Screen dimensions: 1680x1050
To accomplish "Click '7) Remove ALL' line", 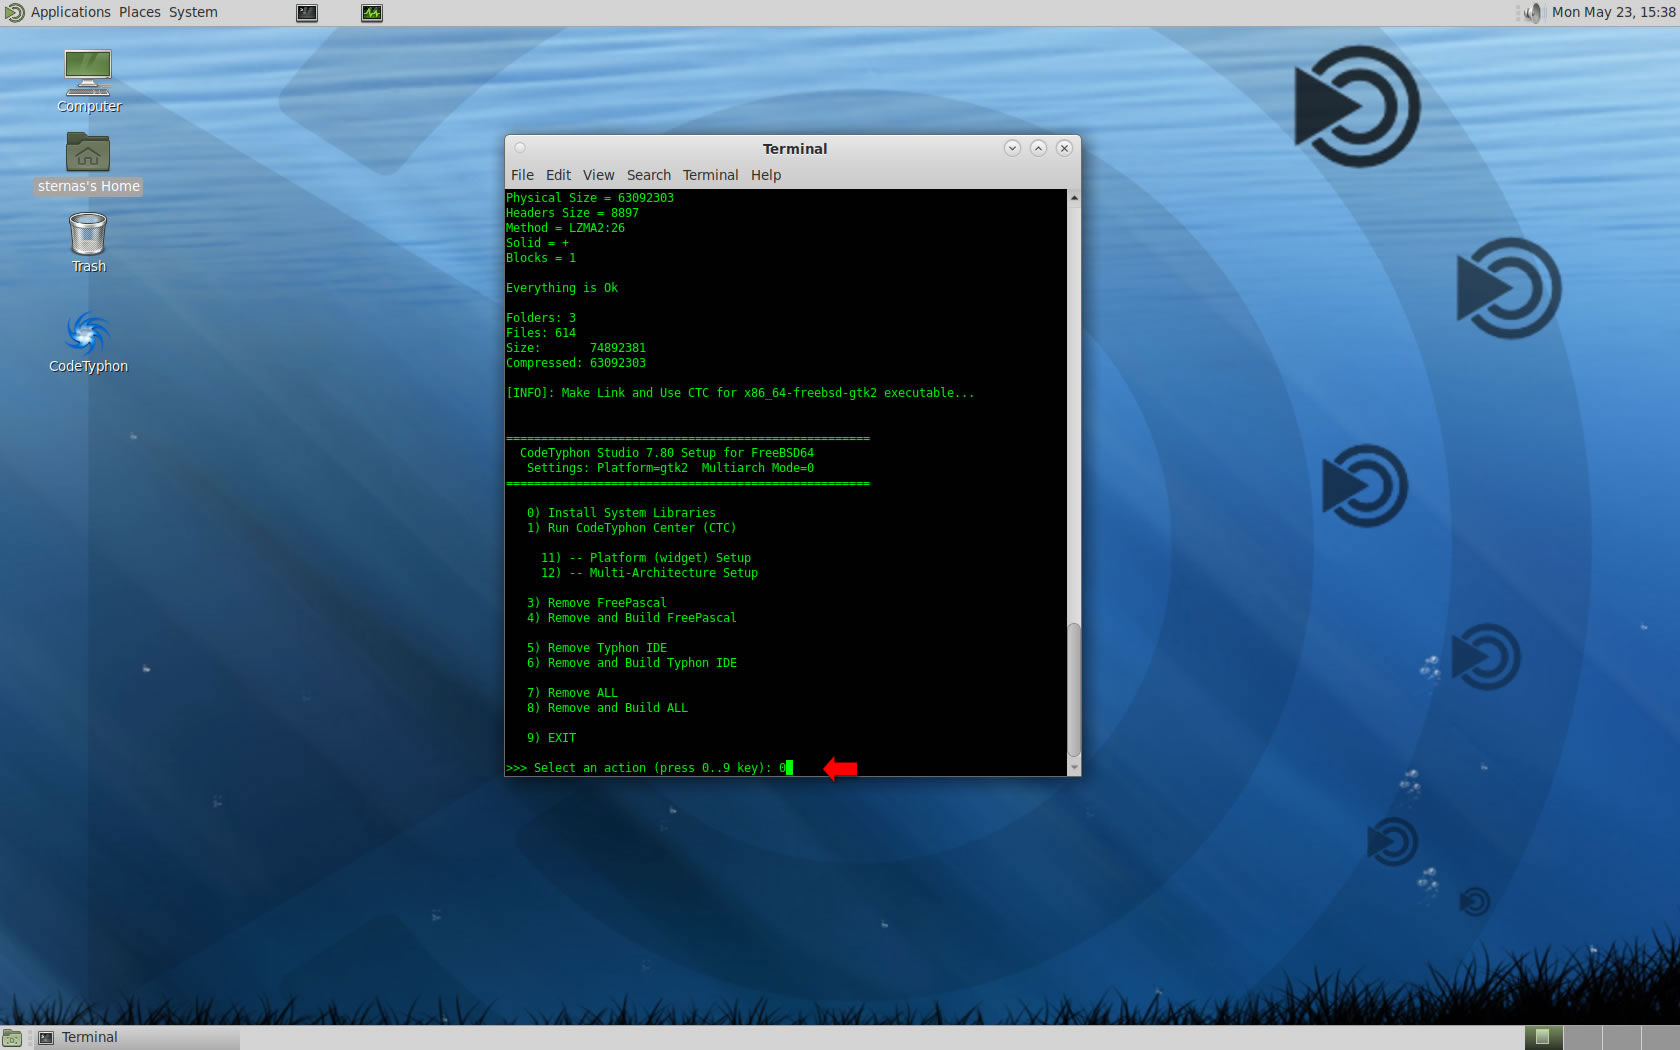I will (572, 693).
